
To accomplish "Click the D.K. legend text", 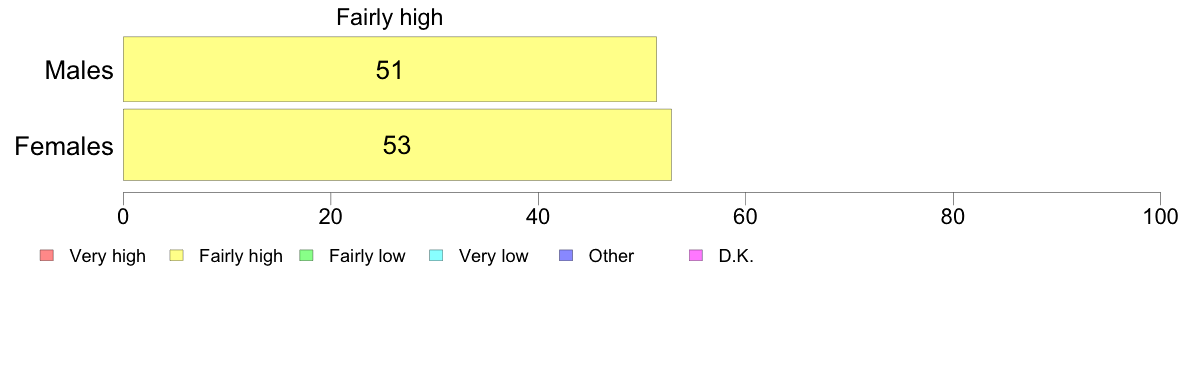I will tap(736, 256).
